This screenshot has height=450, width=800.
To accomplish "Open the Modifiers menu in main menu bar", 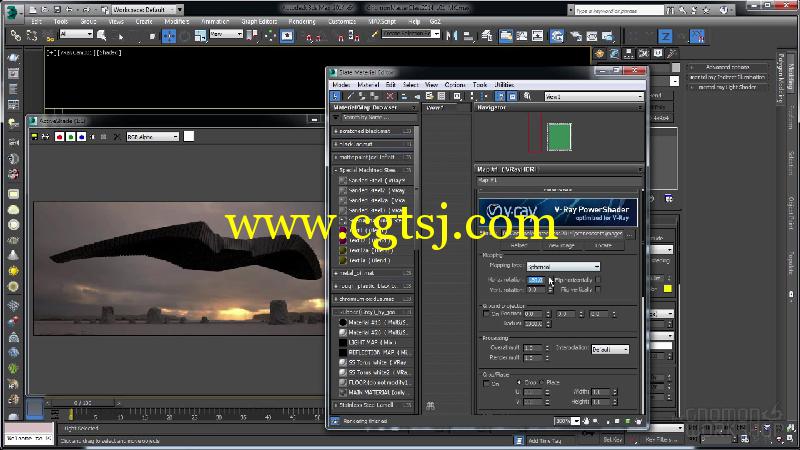I will [x=177, y=21].
